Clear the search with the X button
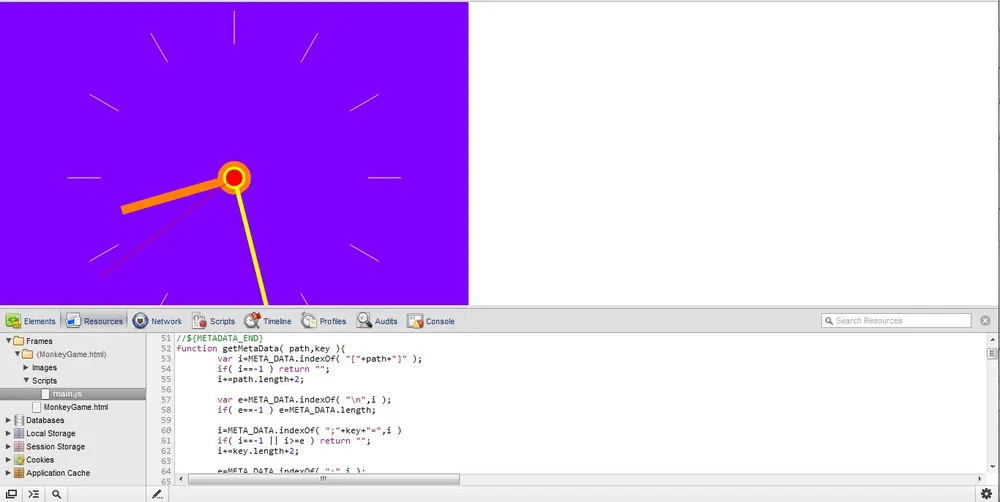Screen dimensions: 1000x502 click(985, 321)
